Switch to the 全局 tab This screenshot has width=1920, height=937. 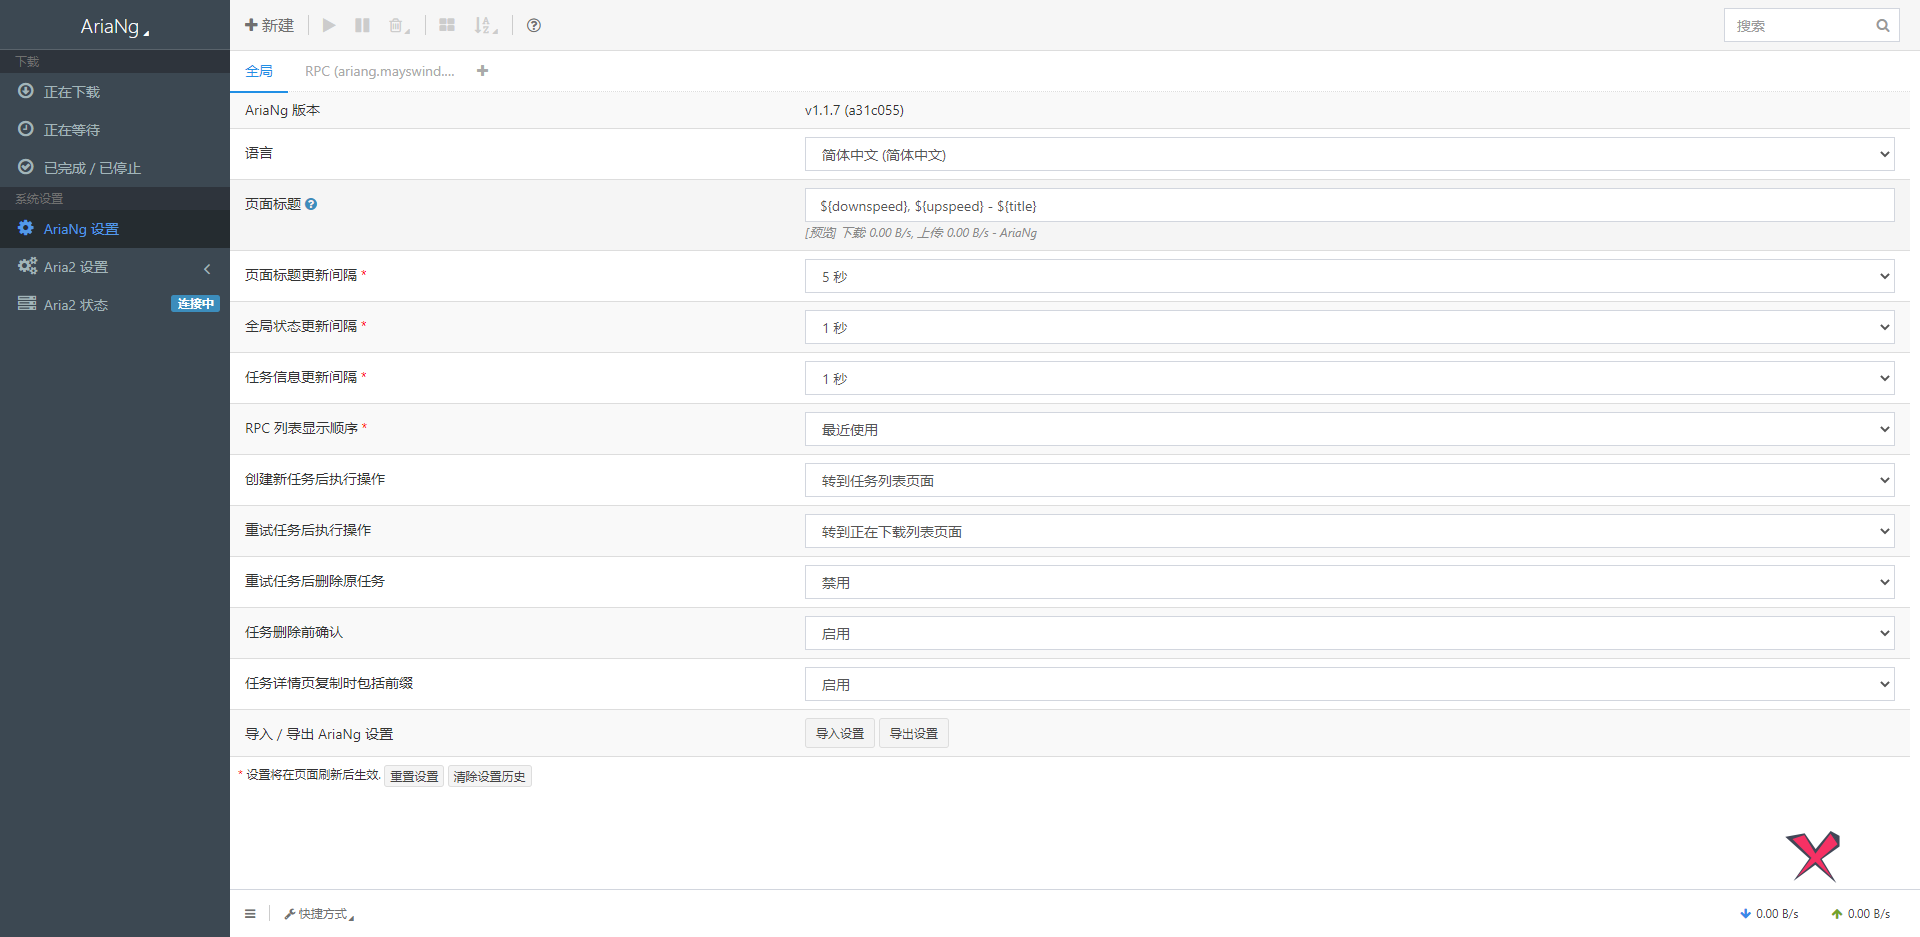click(259, 71)
